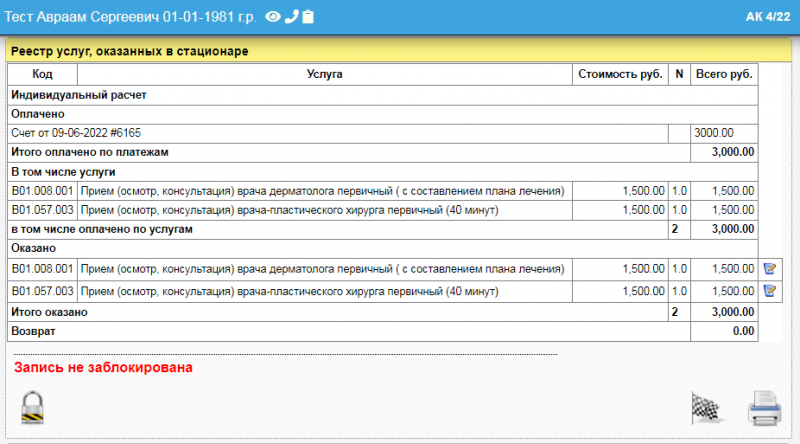Click the Запись не заблокирована status text

click(103, 367)
